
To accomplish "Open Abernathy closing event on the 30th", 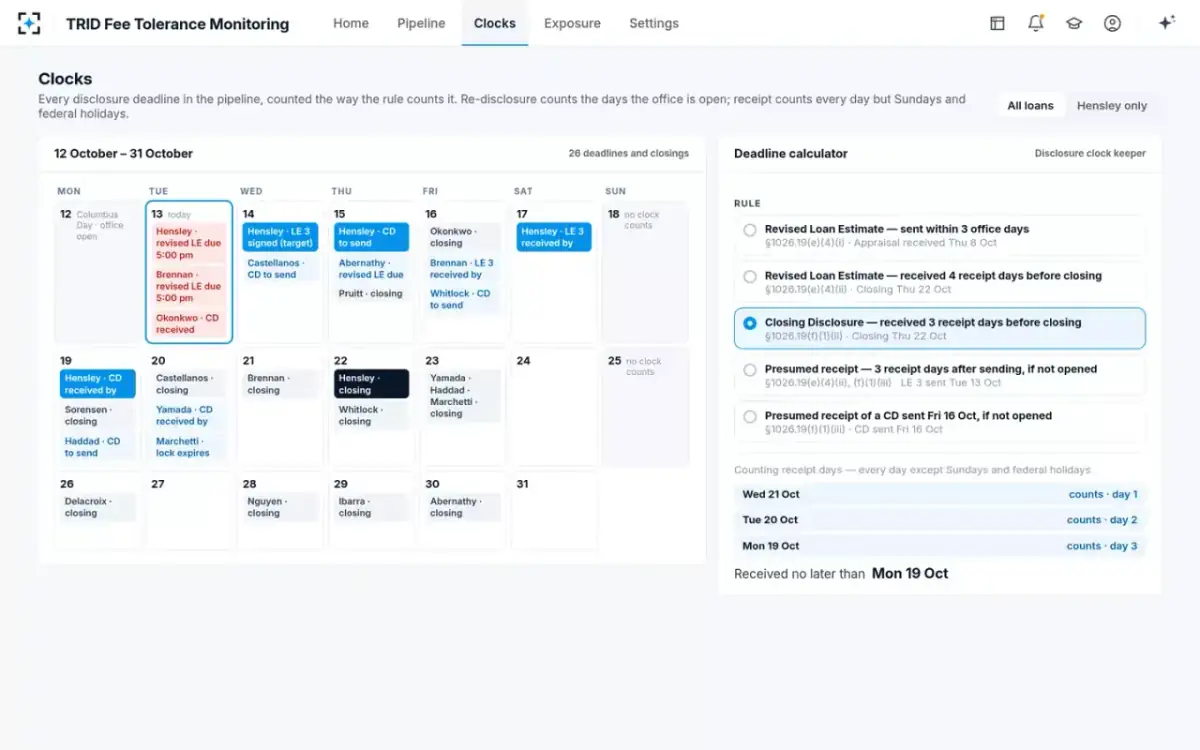I will pos(463,507).
